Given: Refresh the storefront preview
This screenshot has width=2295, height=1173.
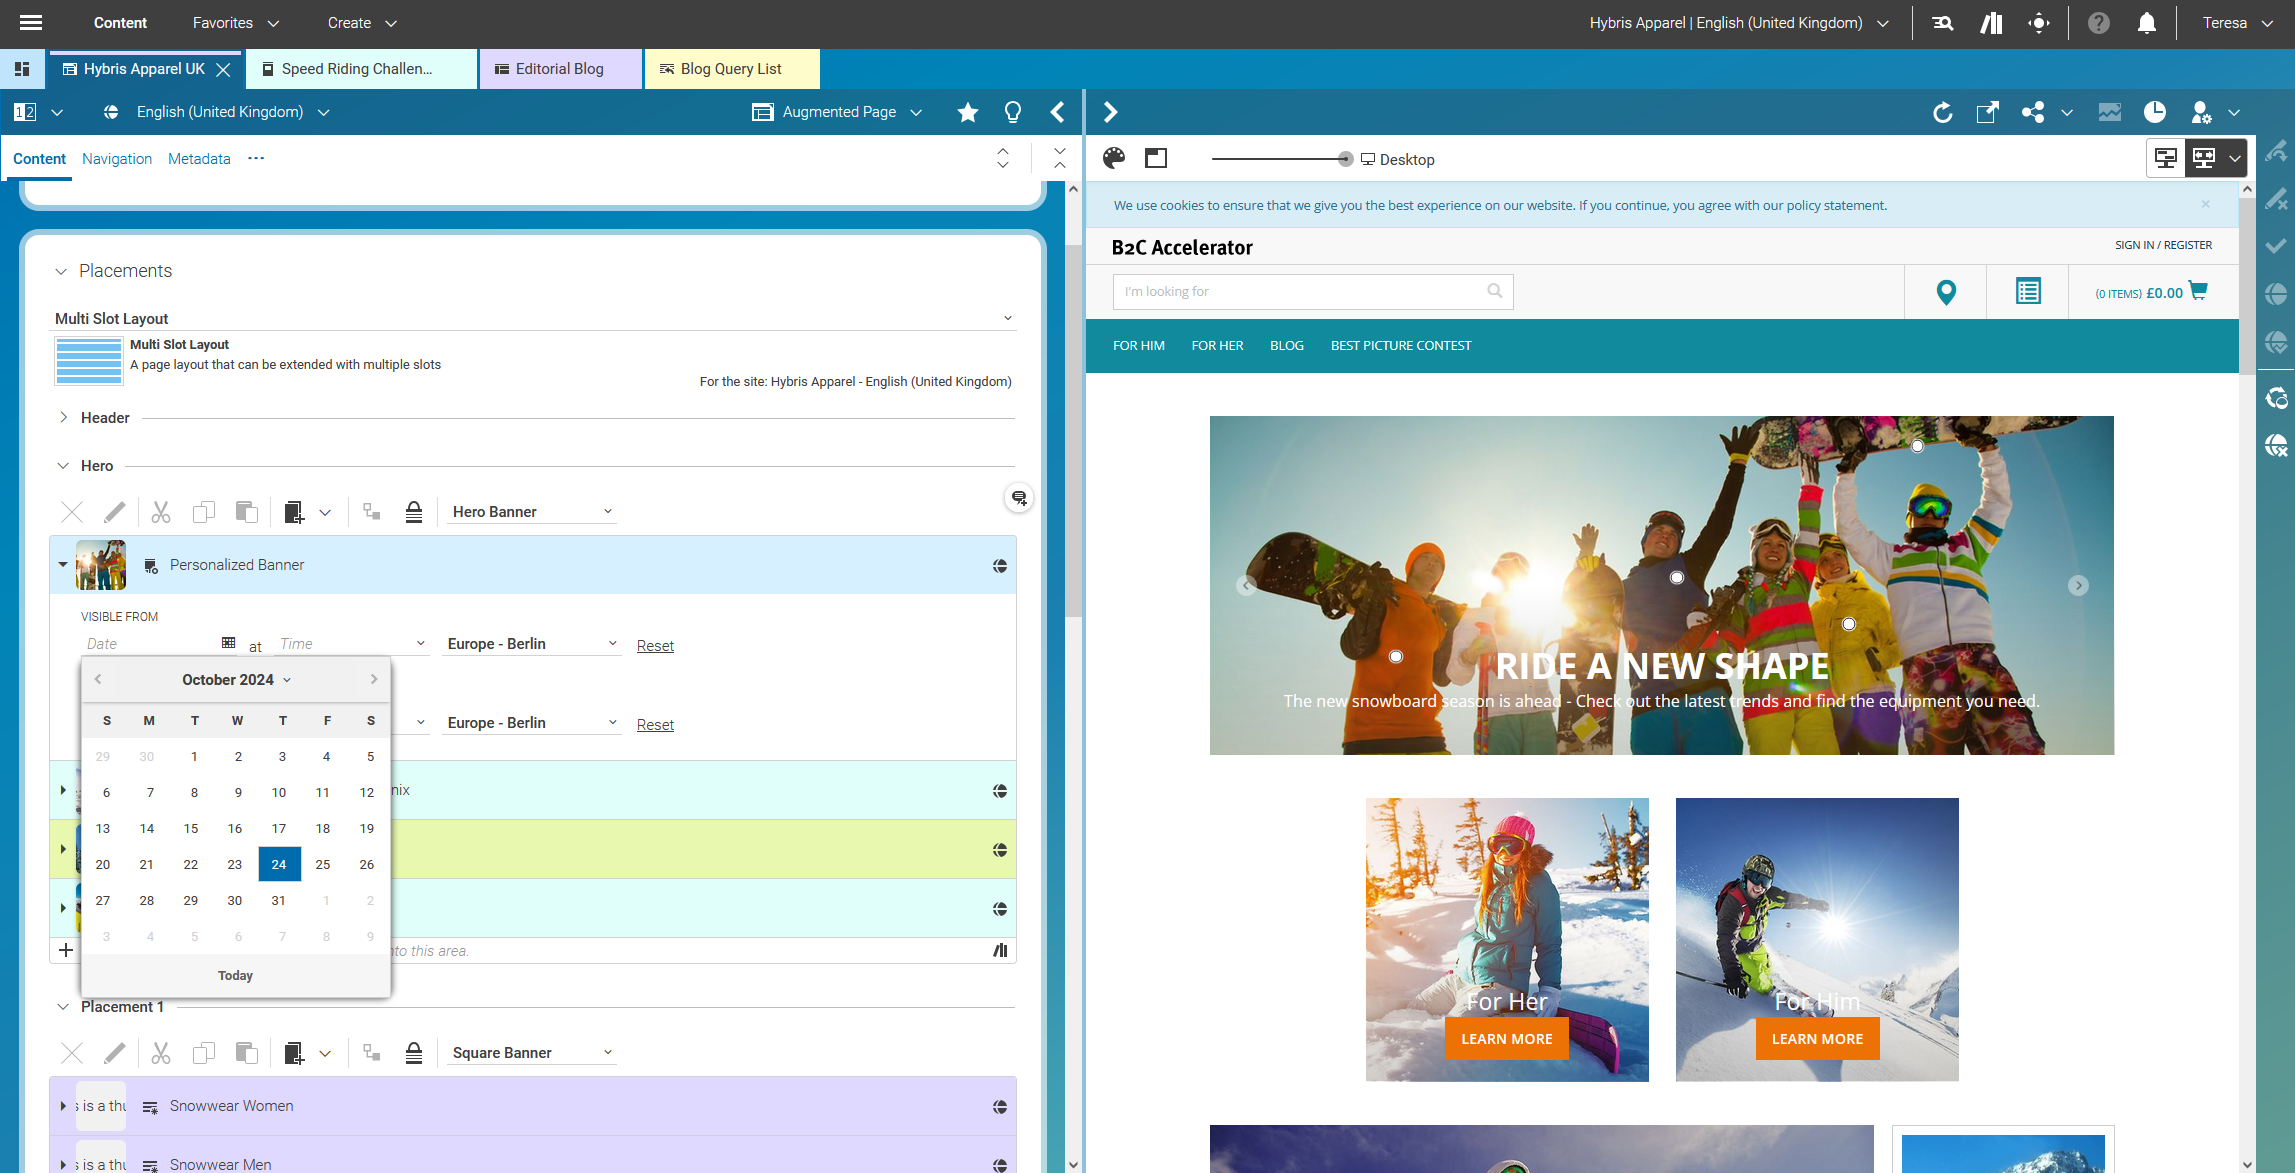Looking at the screenshot, I should [1943, 112].
